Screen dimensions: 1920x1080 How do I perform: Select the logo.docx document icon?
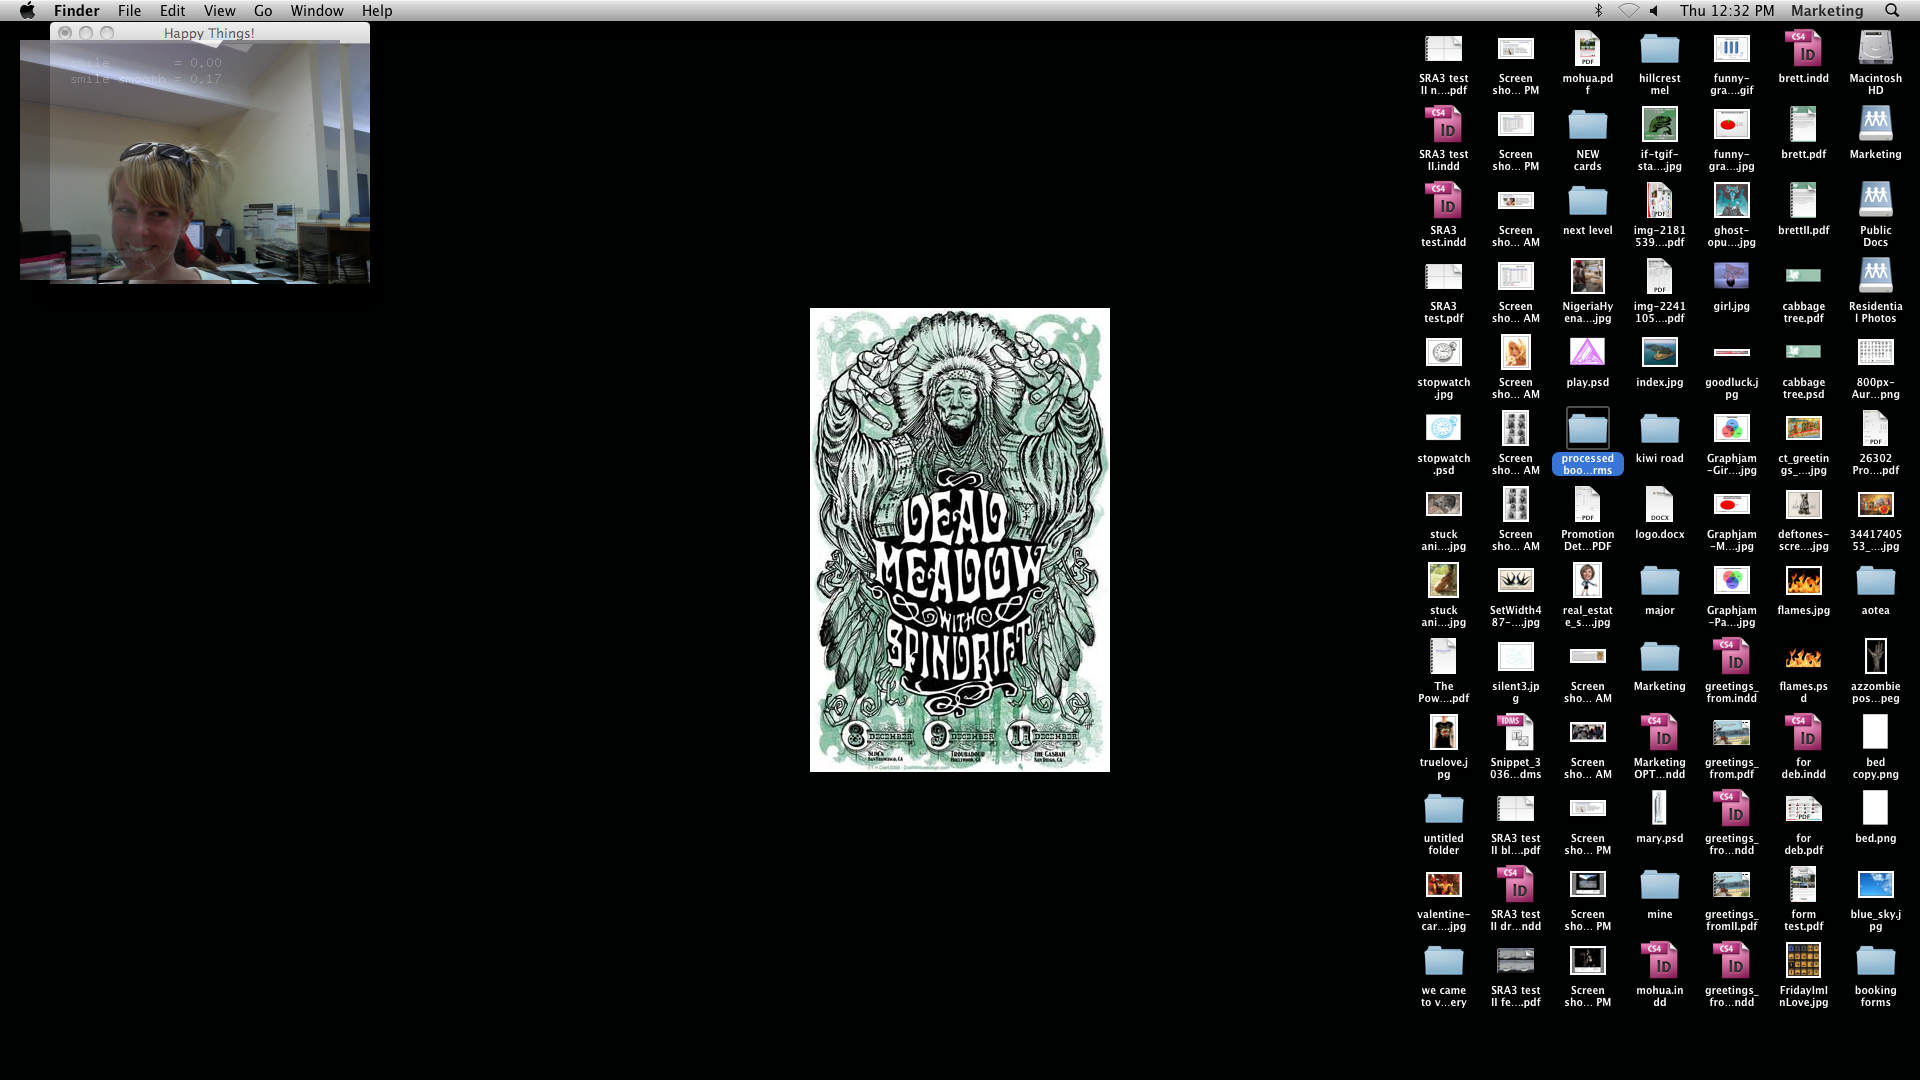(1659, 505)
